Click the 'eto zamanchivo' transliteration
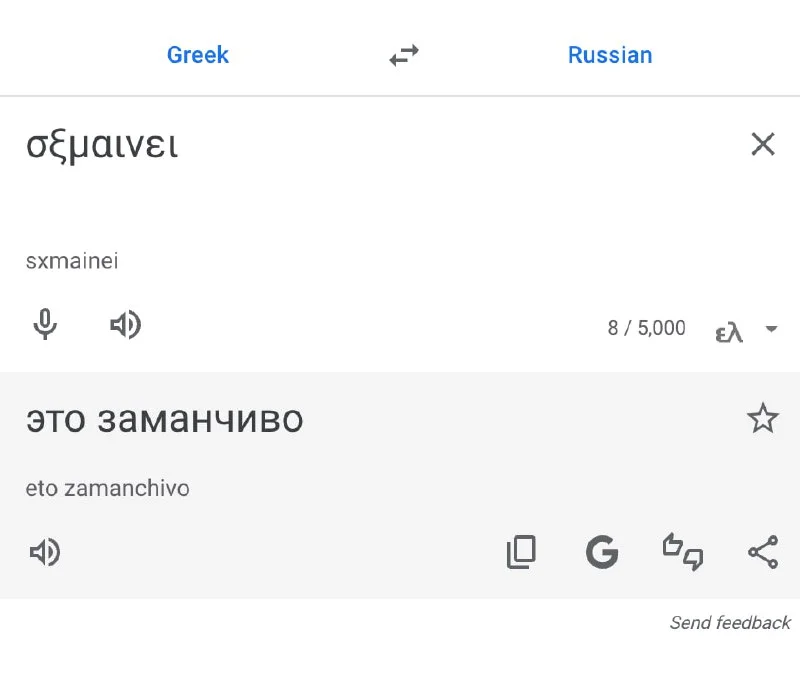Image resolution: width=800 pixels, height=696 pixels. 107,488
